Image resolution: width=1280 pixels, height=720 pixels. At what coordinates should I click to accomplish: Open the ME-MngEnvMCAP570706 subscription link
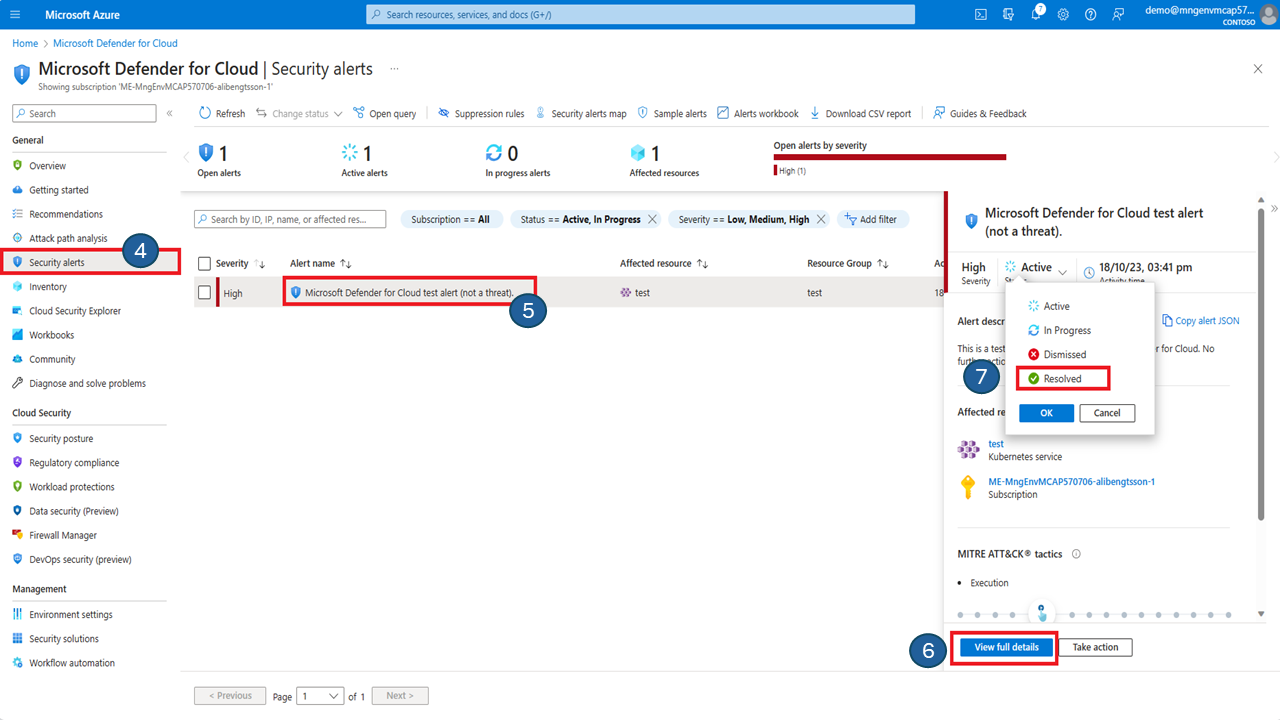coord(1072,482)
